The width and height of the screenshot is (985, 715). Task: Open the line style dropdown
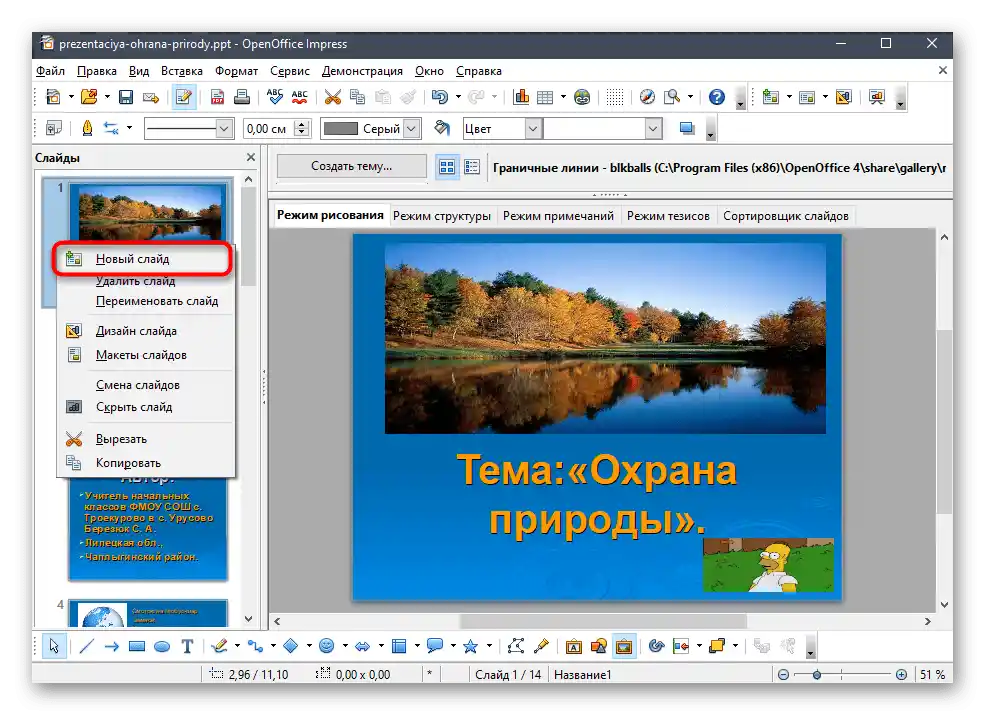coord(224,129)
